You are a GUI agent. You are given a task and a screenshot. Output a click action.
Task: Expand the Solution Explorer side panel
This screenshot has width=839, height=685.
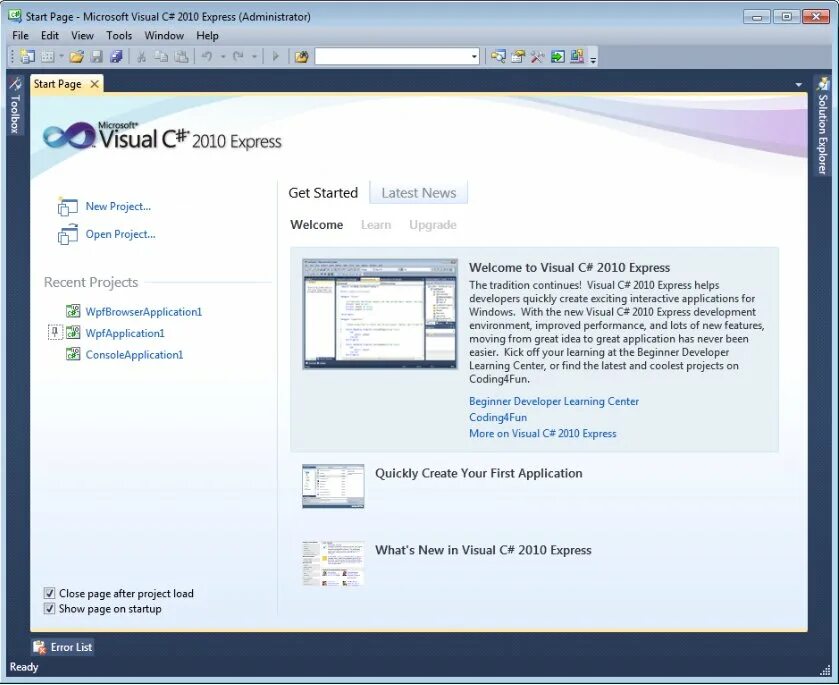(823, 126)
